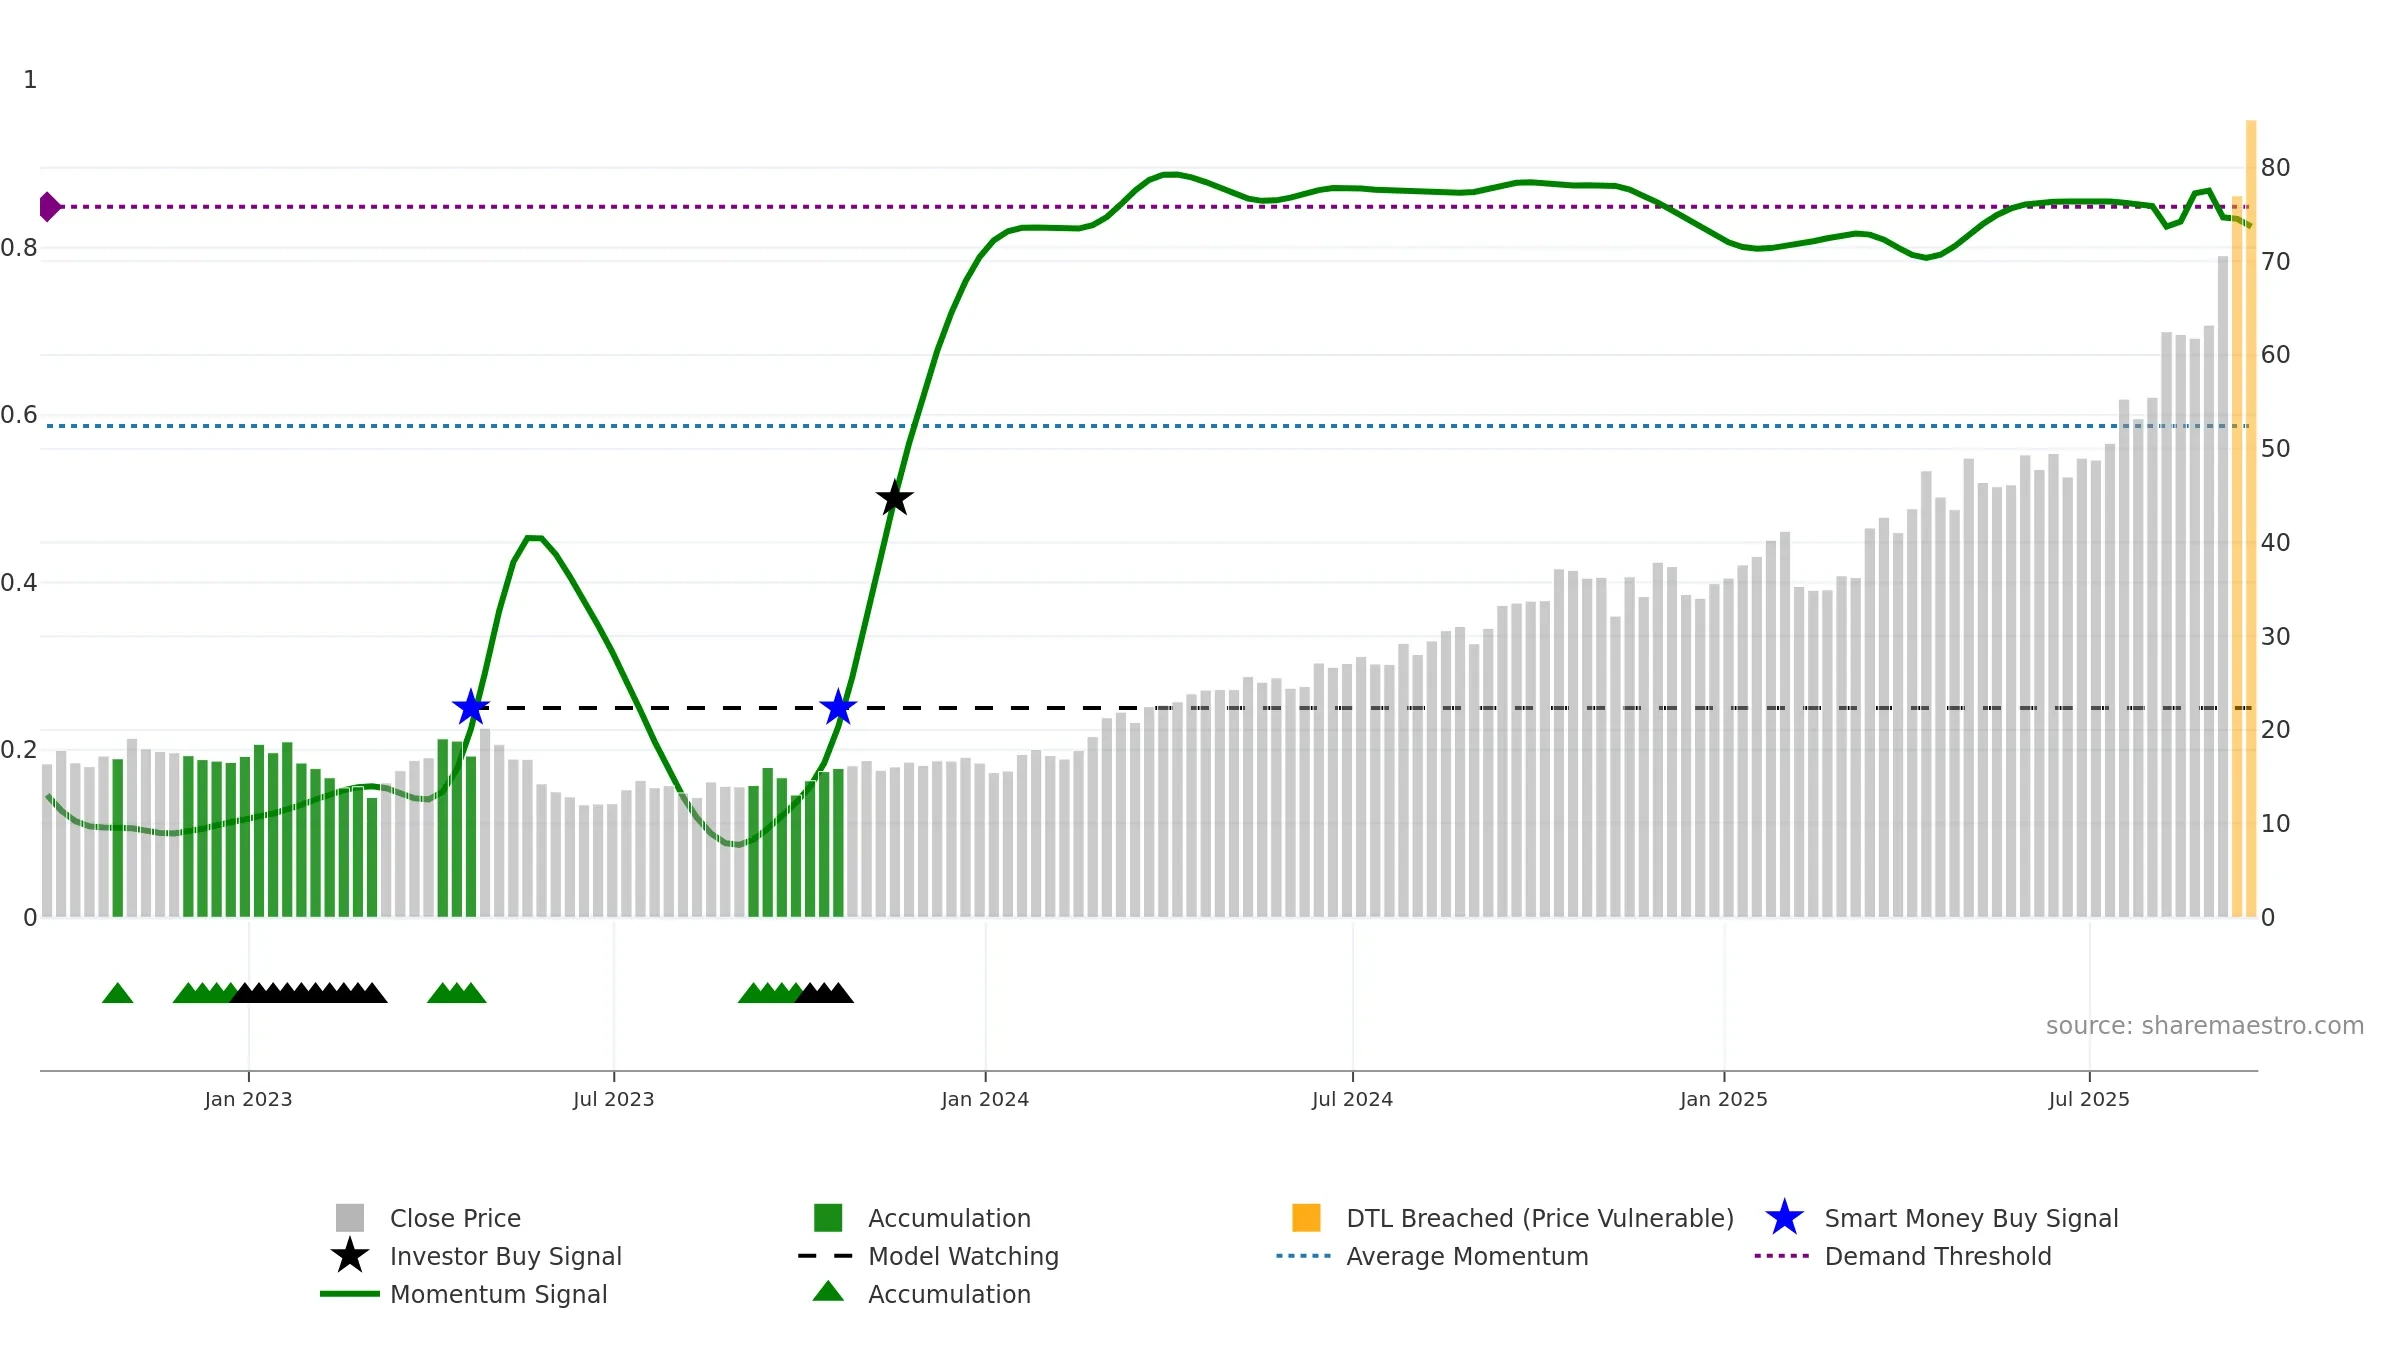Image resolution: width=2400 pixels, height=1350 pixels.
Task: Click the green triangle icon in legend
Action: coord(828,1292)
